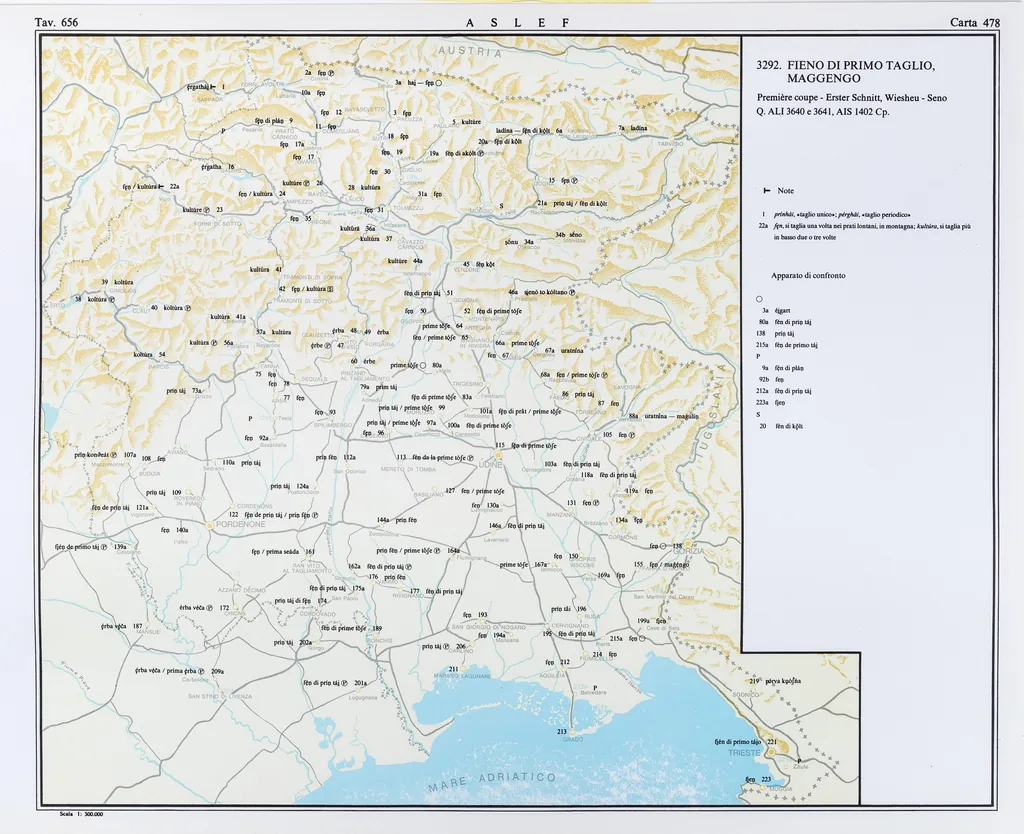Click the Udine city marker

[497, 457]
